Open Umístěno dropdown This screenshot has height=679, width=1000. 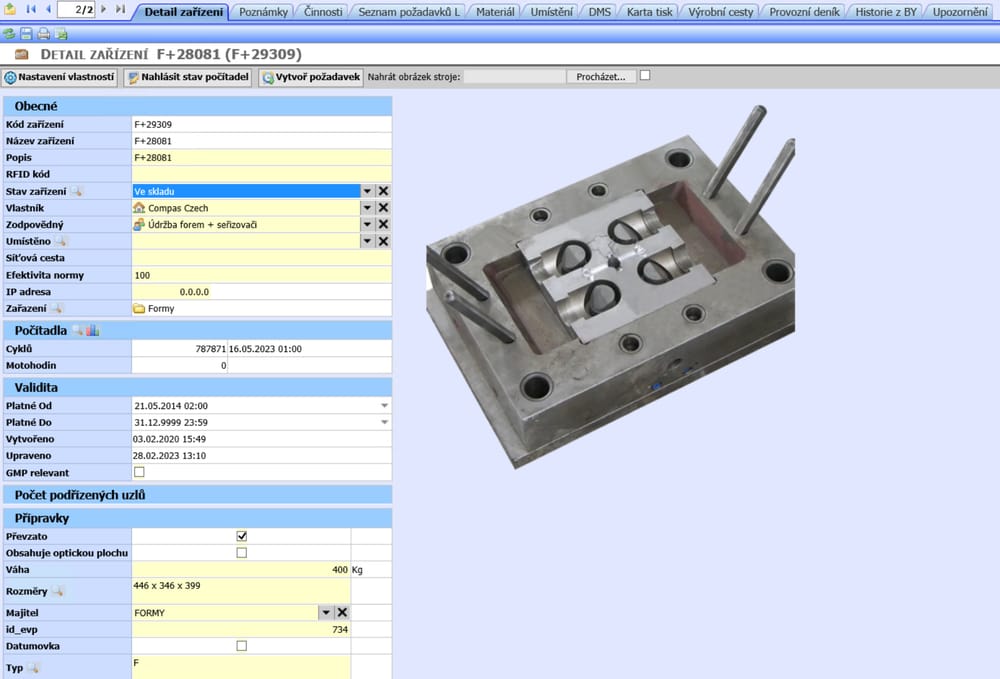click(367, 241)
